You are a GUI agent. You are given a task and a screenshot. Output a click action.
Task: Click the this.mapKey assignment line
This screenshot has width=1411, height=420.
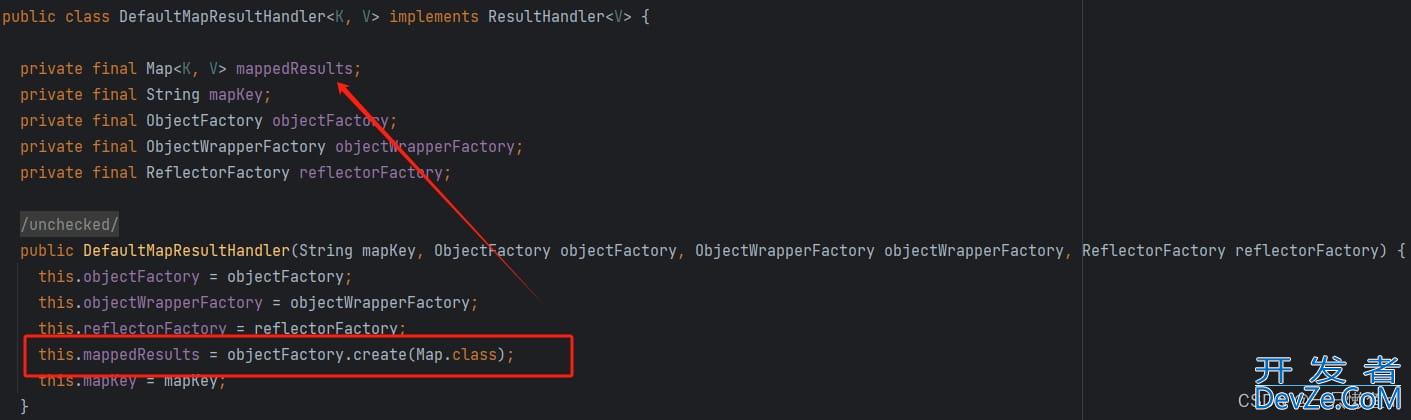coord(132,380)
